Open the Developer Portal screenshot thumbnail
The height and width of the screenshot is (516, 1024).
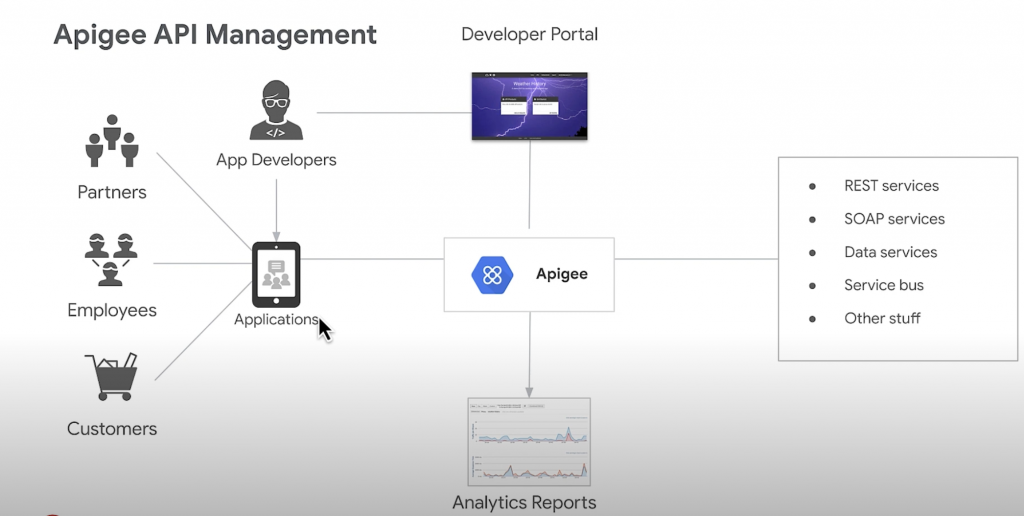(x=530, y=106)
